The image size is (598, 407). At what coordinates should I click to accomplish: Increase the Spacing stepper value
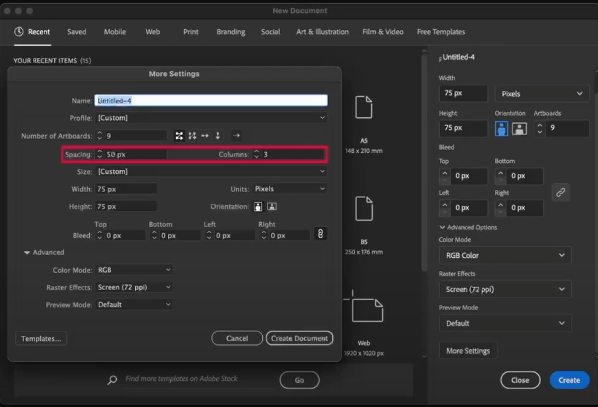tap(100, 151)
